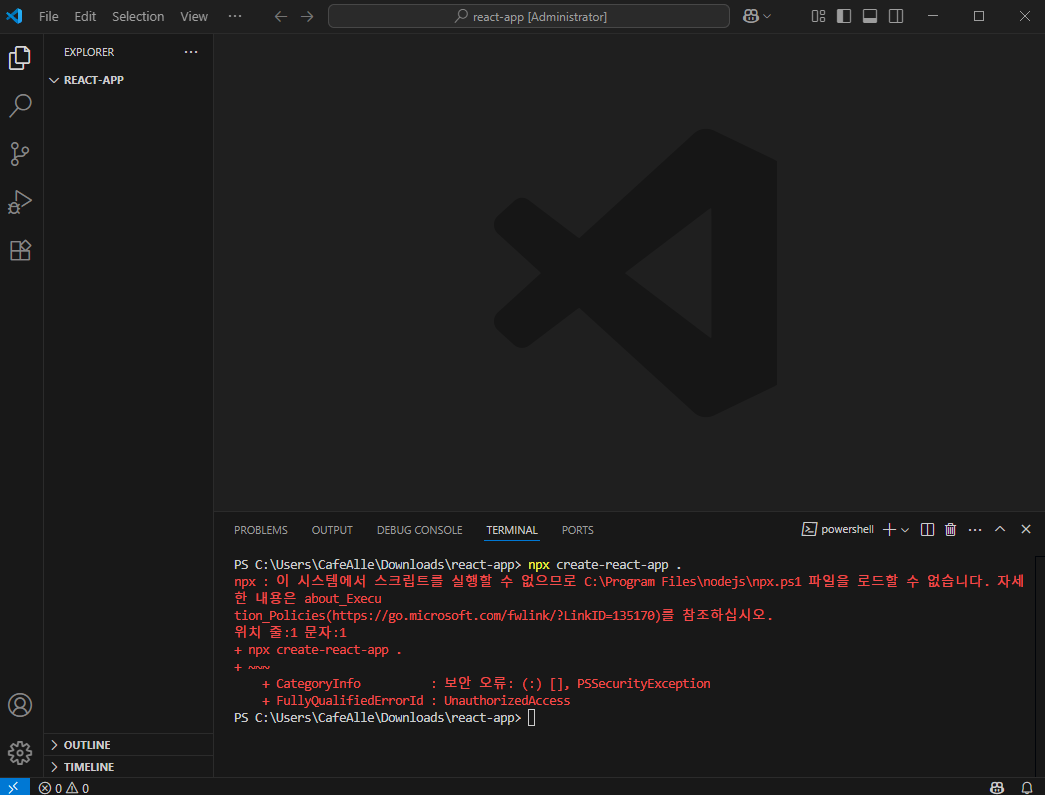Kill terminal with the trash icon
This screenshot has height=795, width=1045.
click(x=950, y=529)
